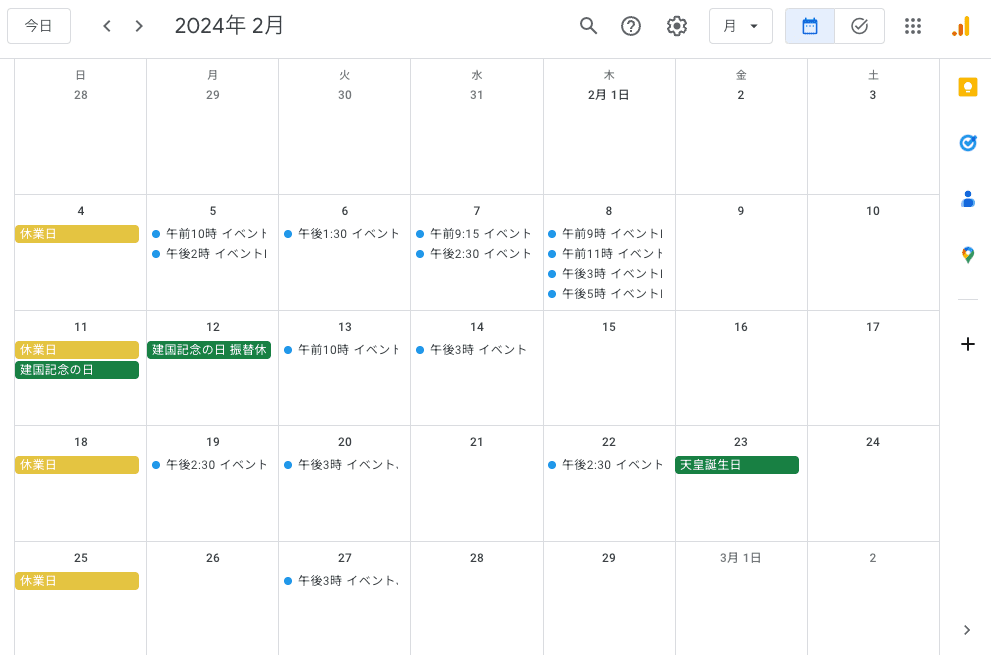Select the yellow 休業日 banner on February 4
Image resolution: width=991 pixels, height=655 pixels.
click(x=77, y=233)
